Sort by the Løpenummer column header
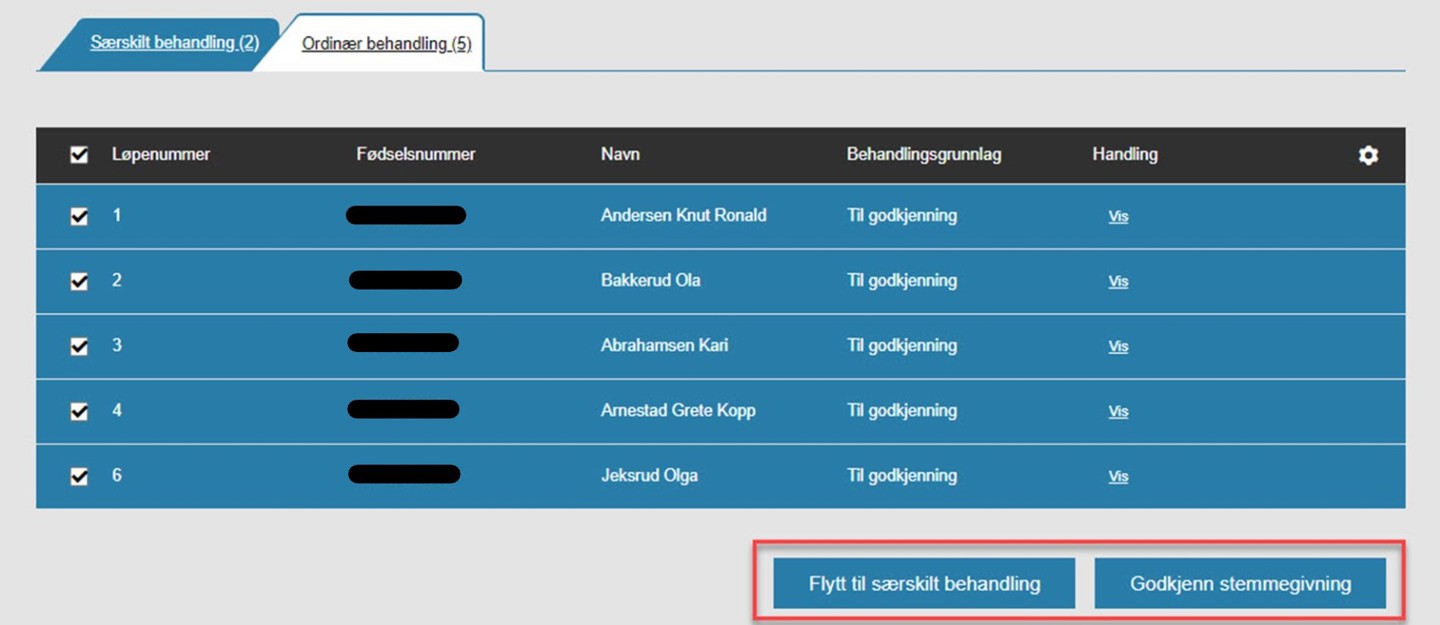This screenshot has height=625, width=1440. click(160, 155)
